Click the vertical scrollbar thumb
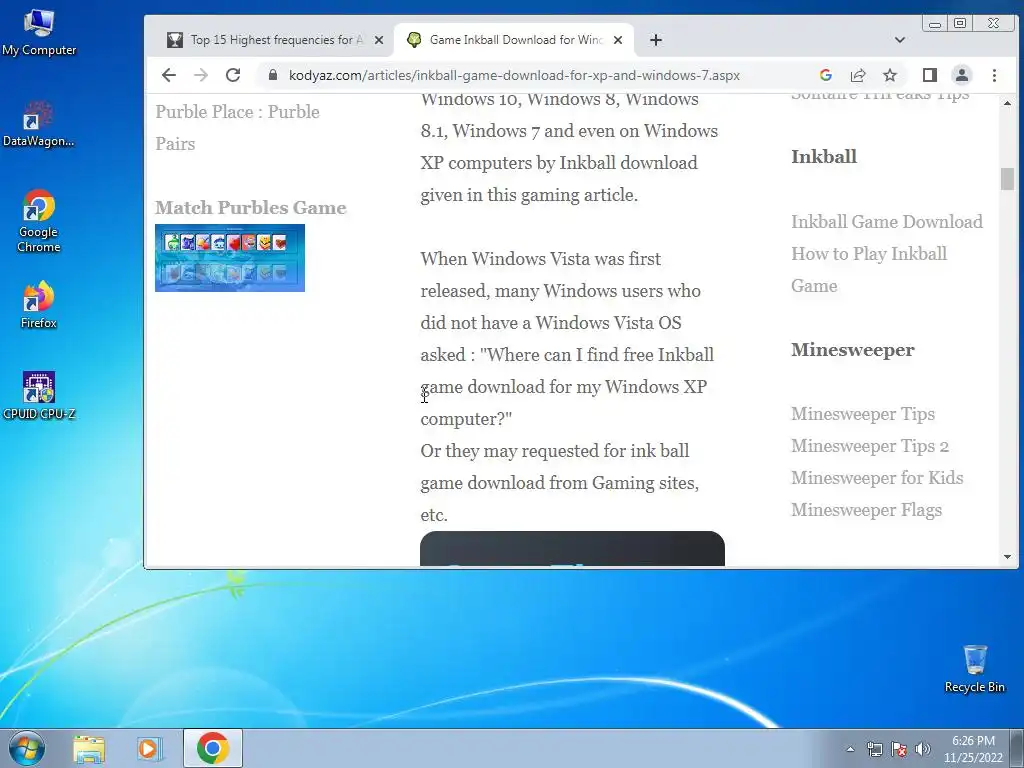The width and height of the screenshot is (1024, 768). [x=1007, y=179]
